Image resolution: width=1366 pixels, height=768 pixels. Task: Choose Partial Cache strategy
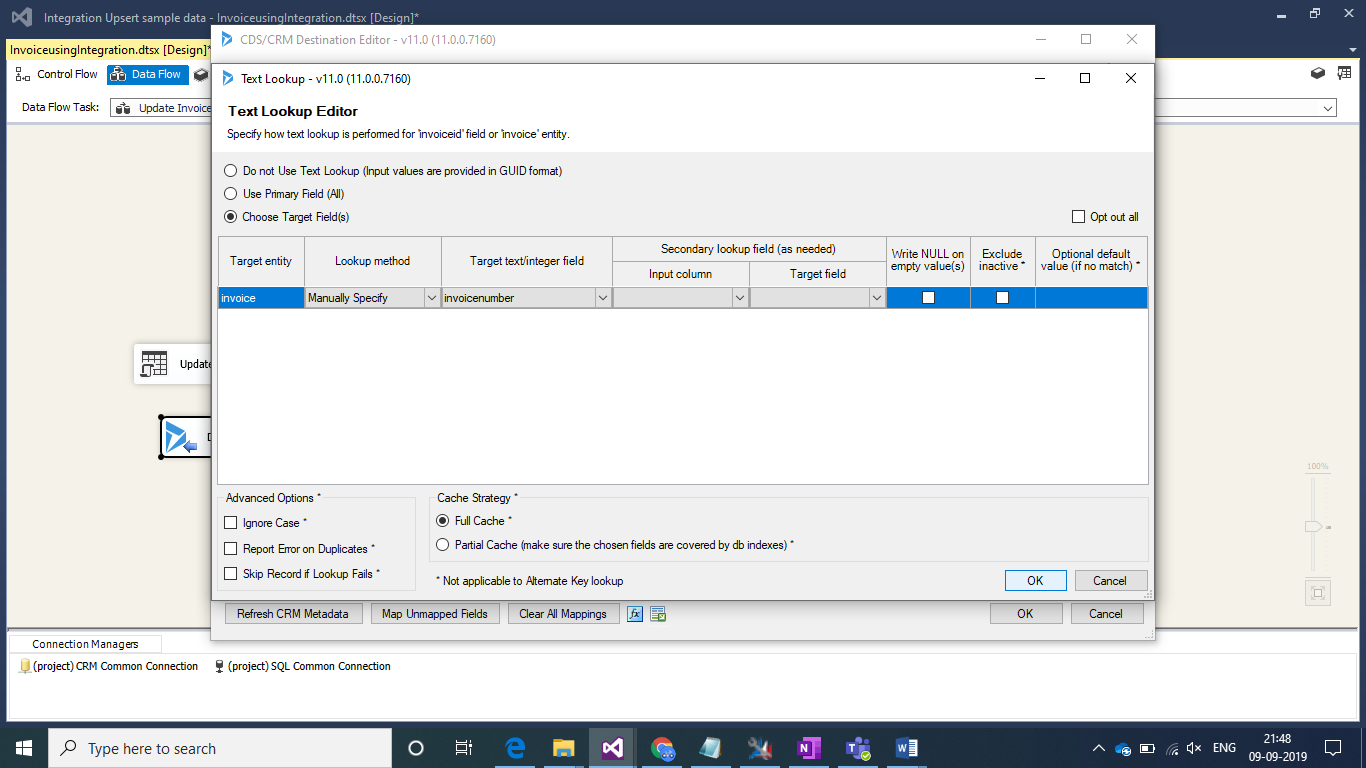click(x=443, y=545)
